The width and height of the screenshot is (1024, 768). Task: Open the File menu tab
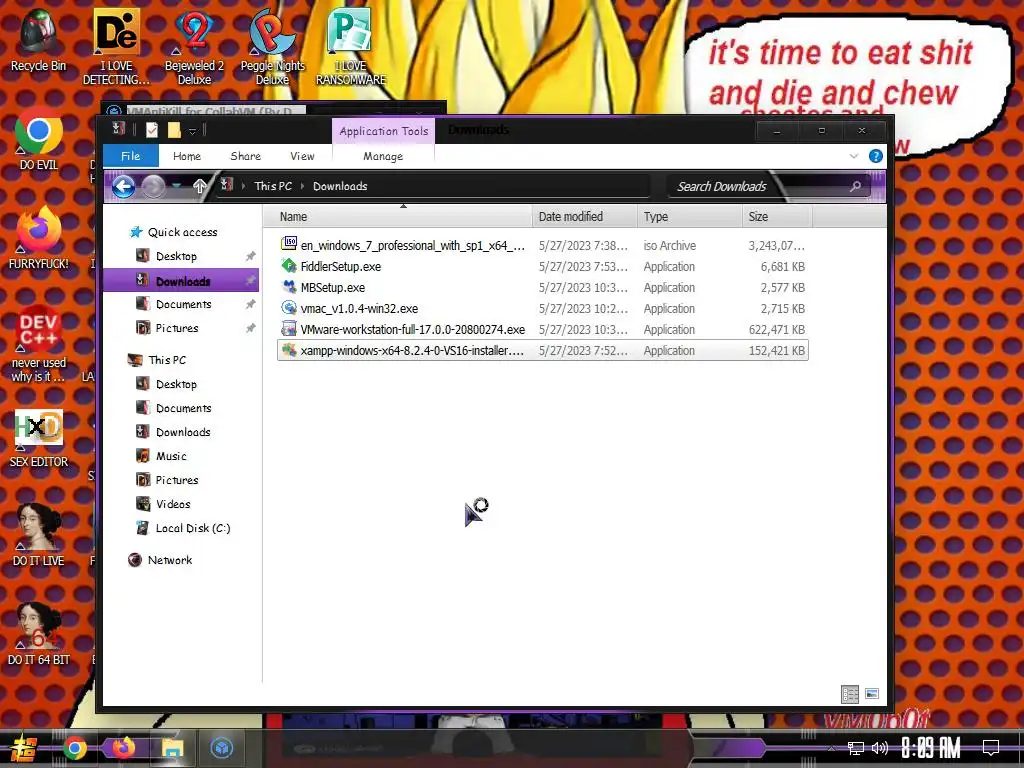point(131,156)
